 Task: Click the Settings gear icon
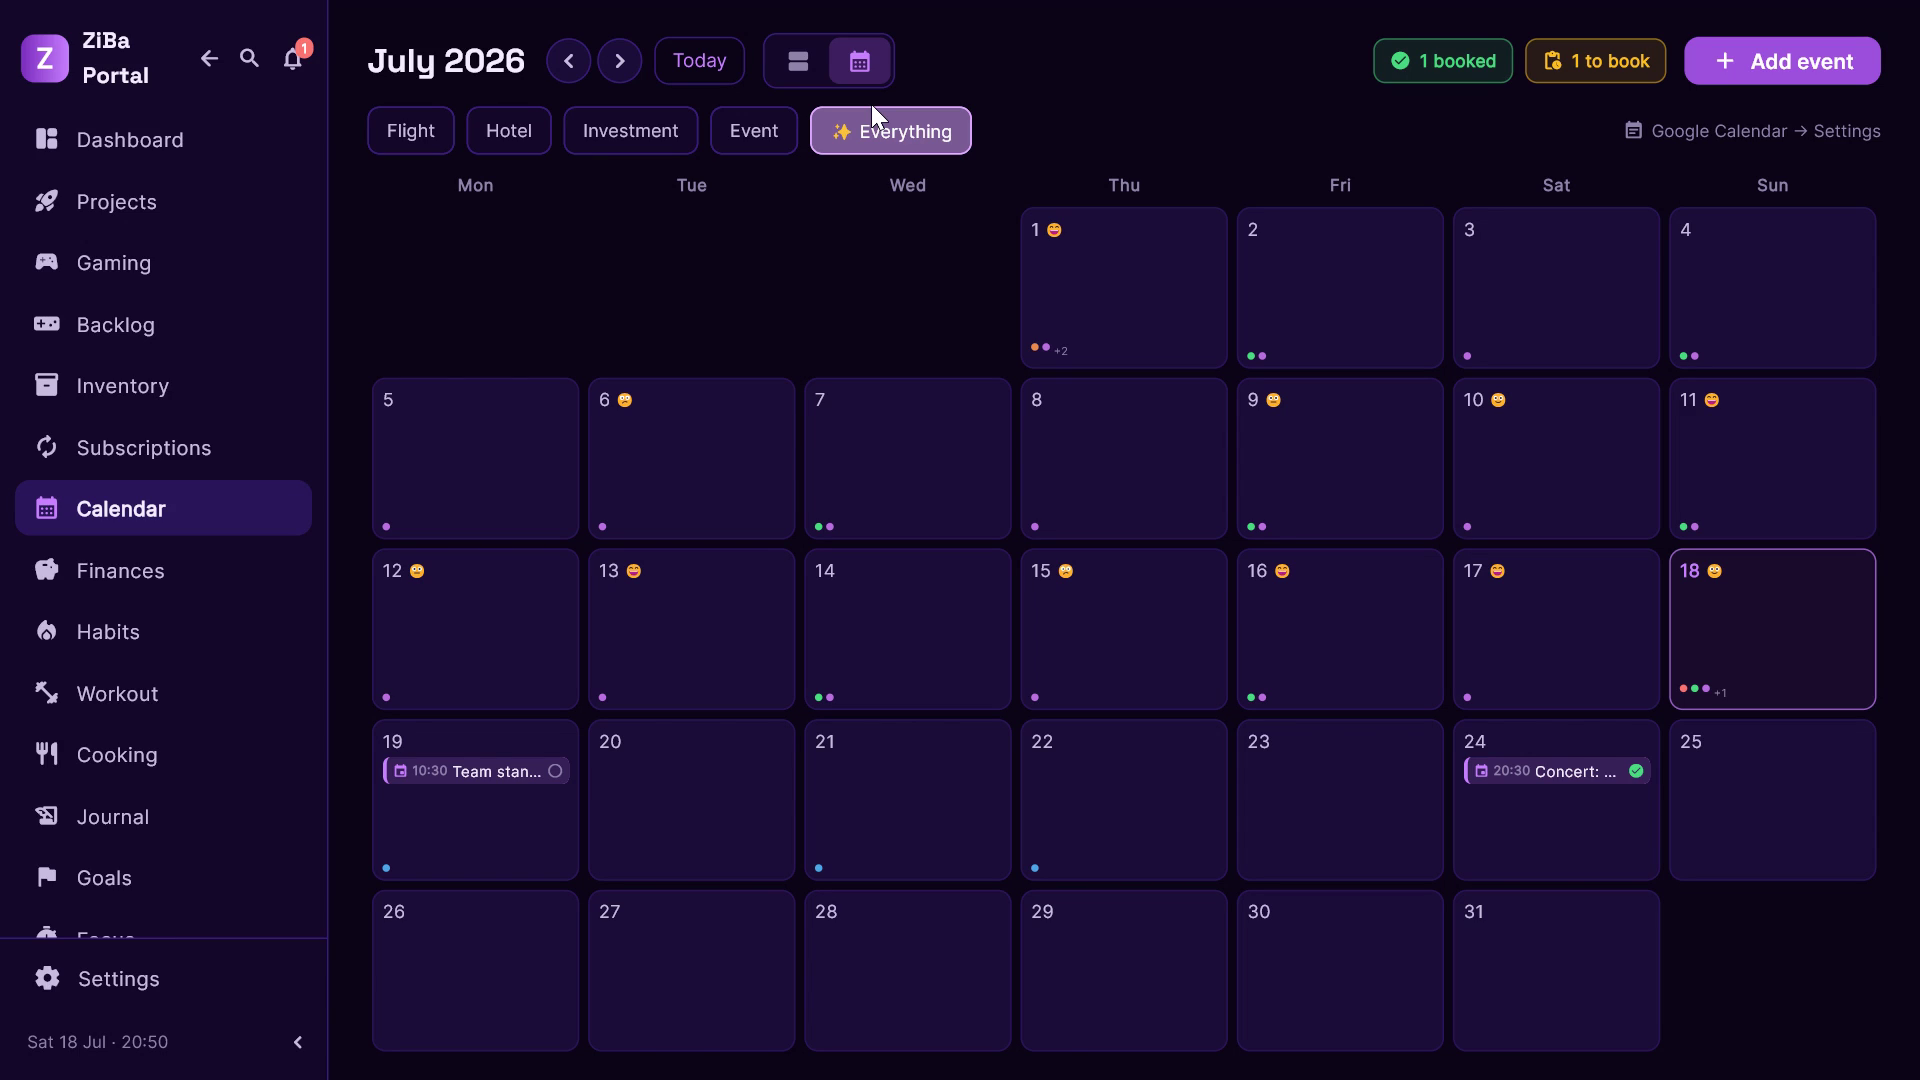pos(47,978)
